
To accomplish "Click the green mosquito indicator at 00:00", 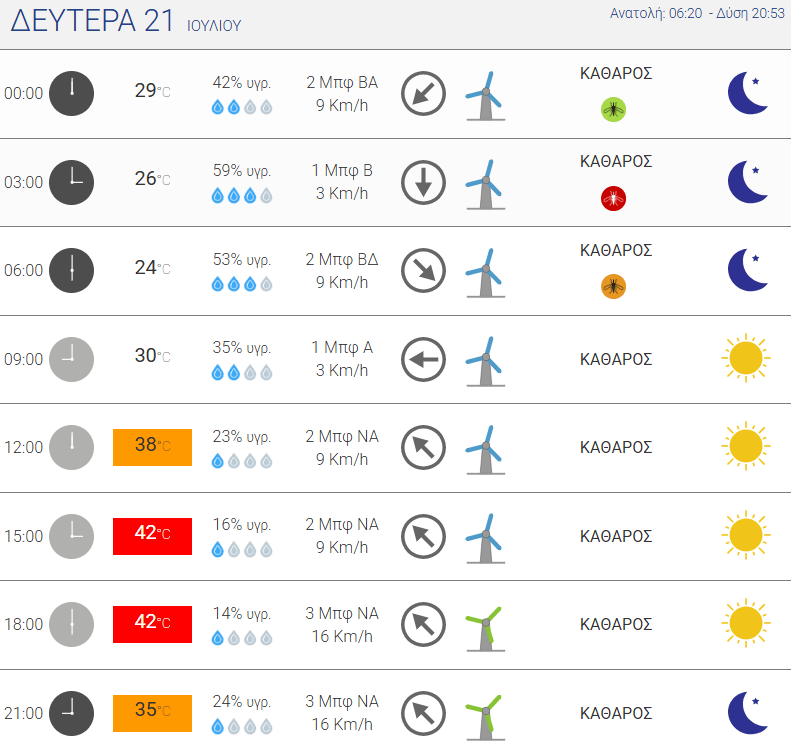I will [613, 109].
